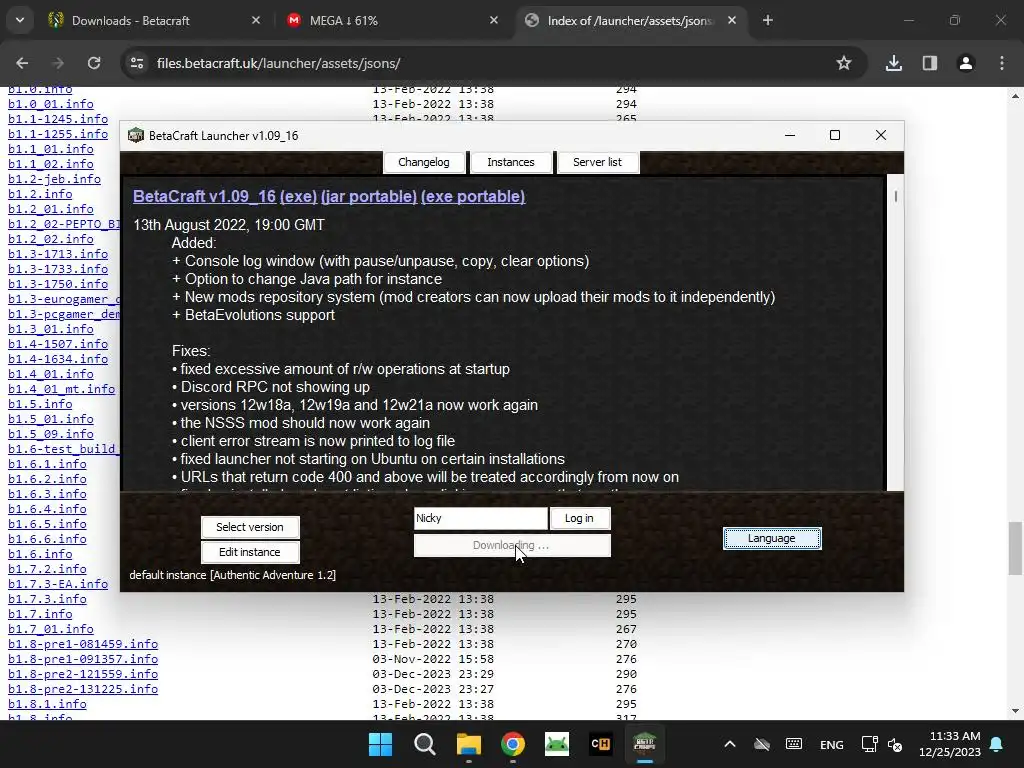Click Log in button
Screen dimensions: 1024x768
(x=579, y=518)
